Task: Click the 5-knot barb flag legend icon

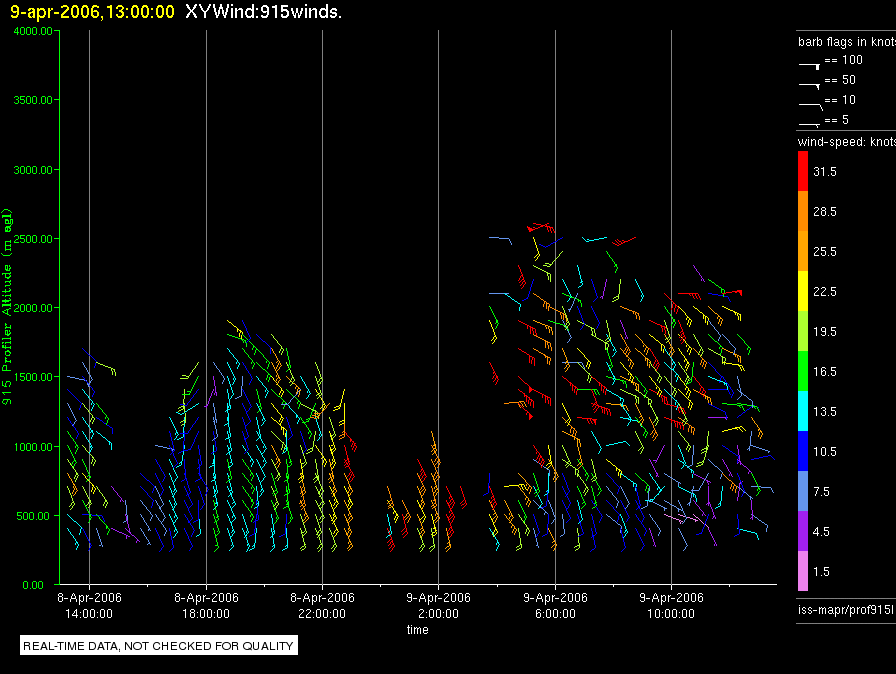Action: (x=809, y=124)
